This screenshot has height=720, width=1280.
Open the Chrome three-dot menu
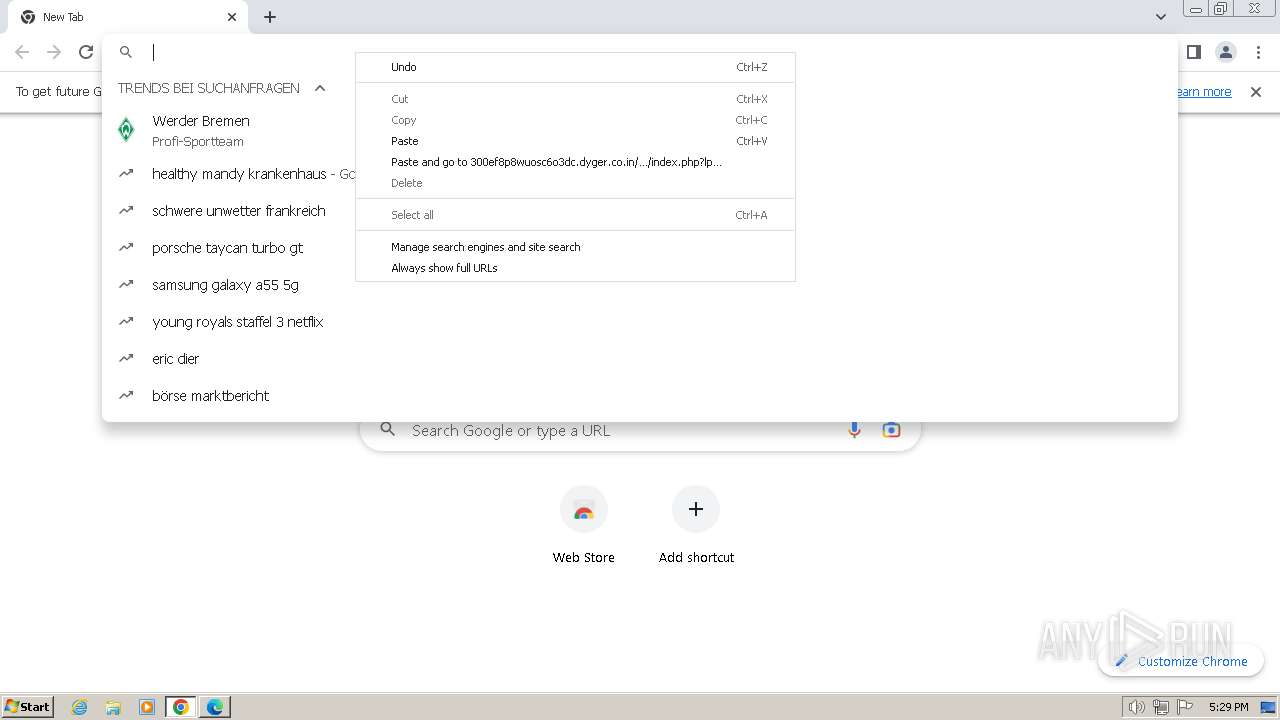[1258, 52]
